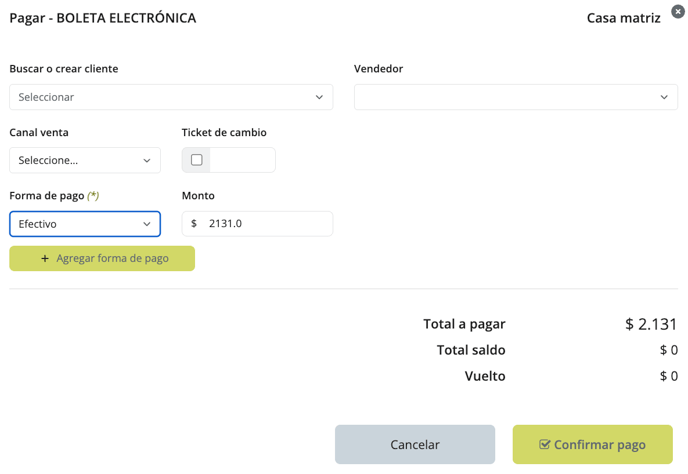Image resolution: width=688 pixels, height=474 pixels.
Task: Focus the Monto amount input field
Action: (x=266, y=224)
